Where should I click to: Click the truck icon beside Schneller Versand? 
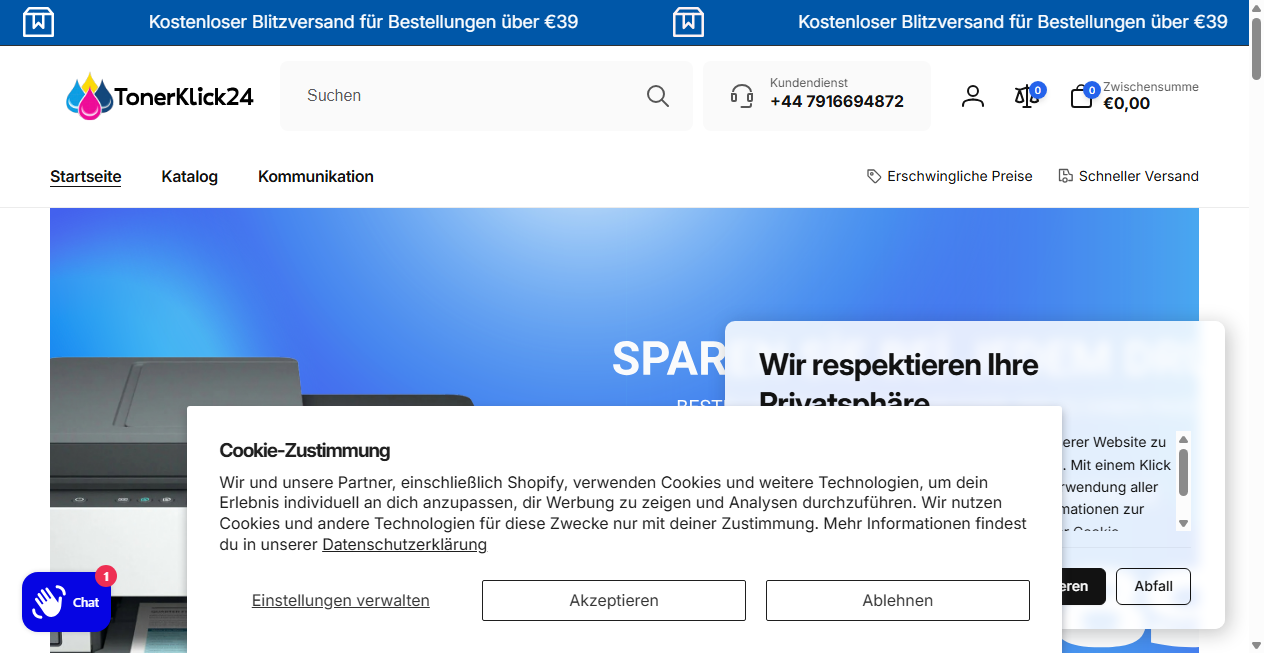tap(1063, 175)
